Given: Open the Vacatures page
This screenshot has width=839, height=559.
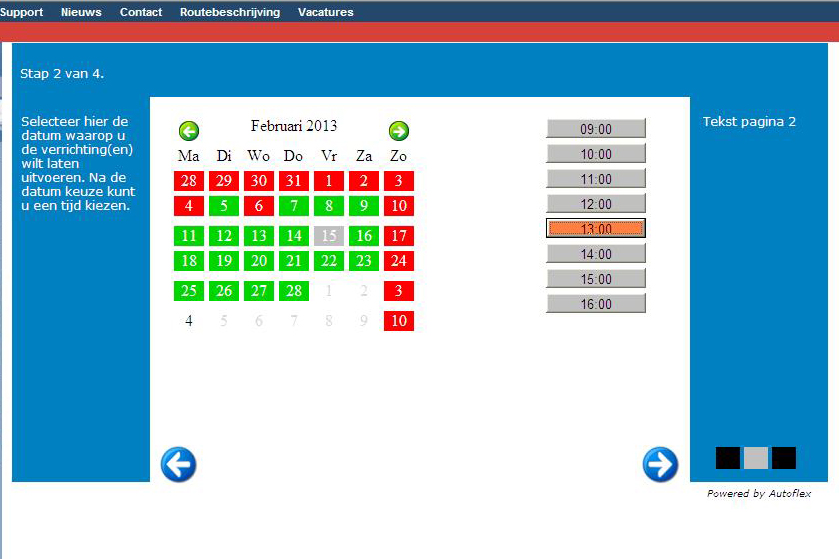Looking at the screenshot, I should click(x=326, y=12).
